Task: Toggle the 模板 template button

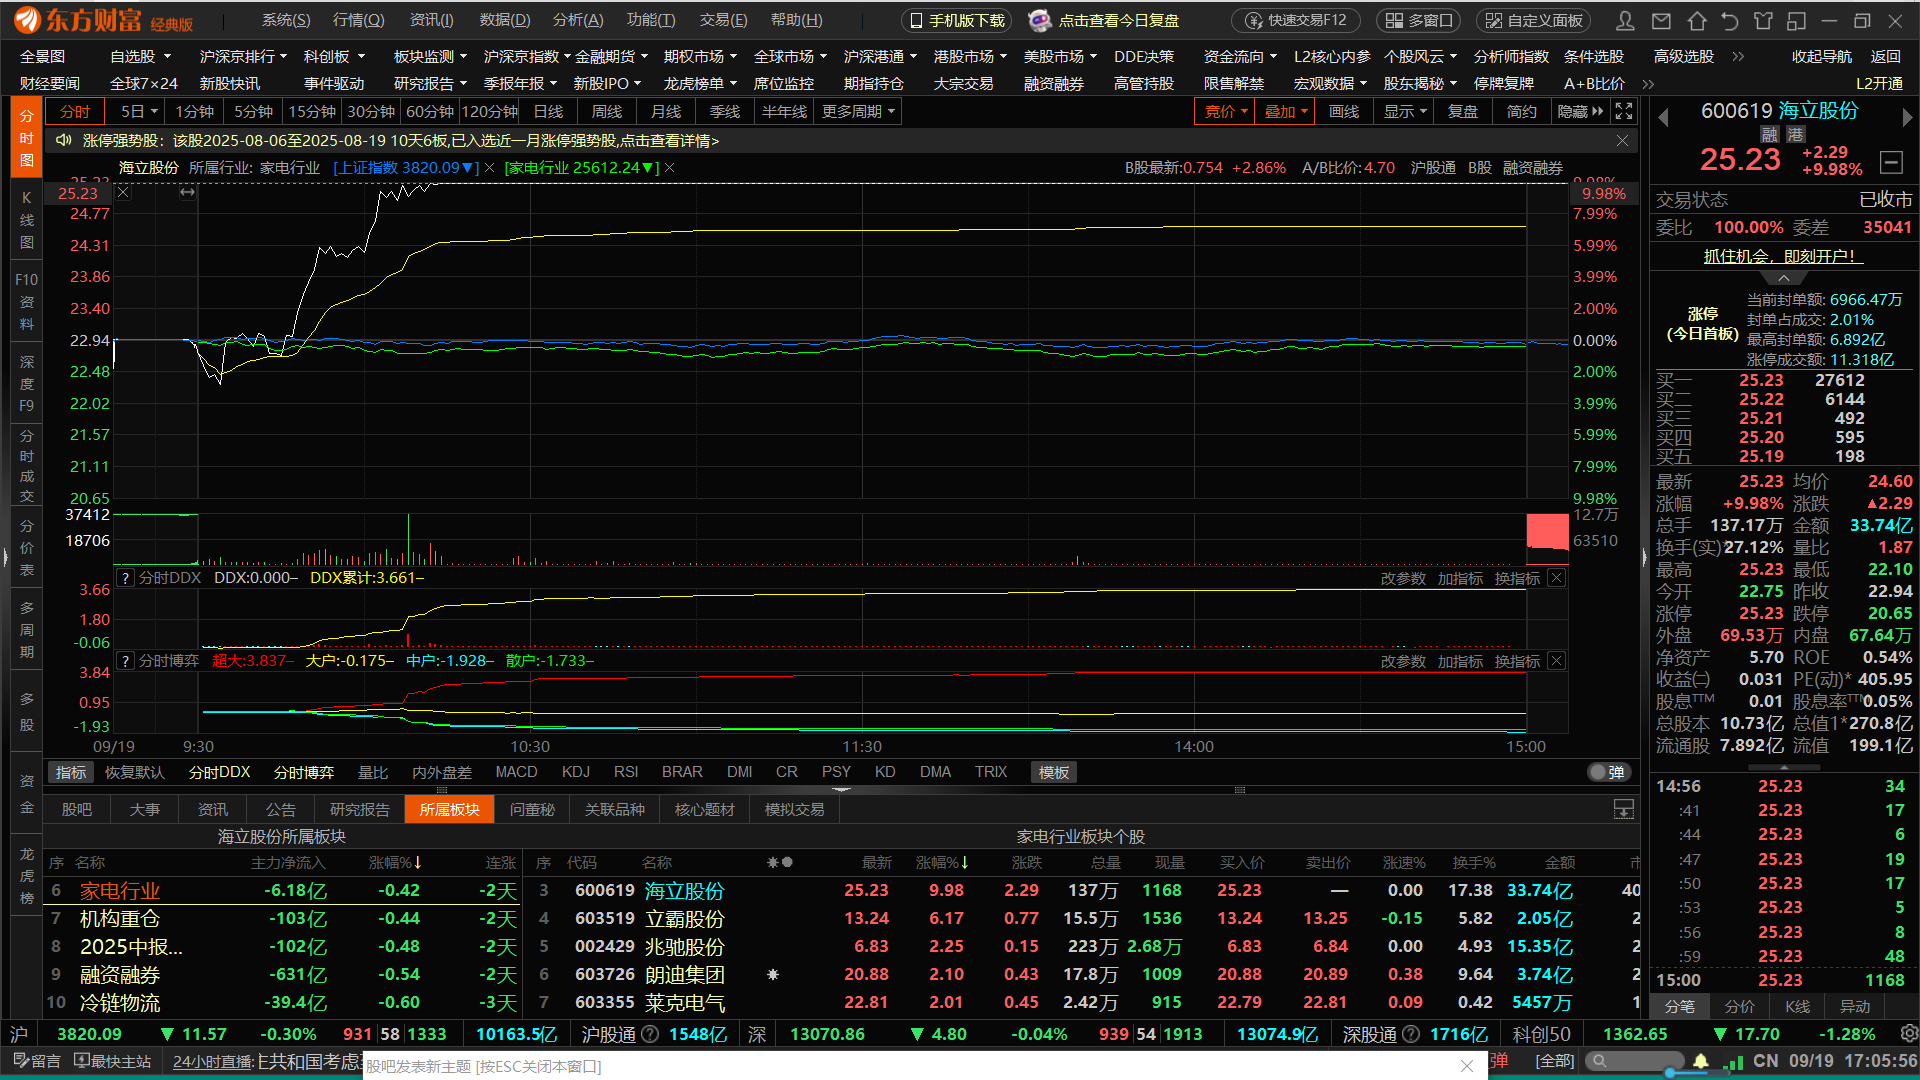Action: tap(1054, 772)
